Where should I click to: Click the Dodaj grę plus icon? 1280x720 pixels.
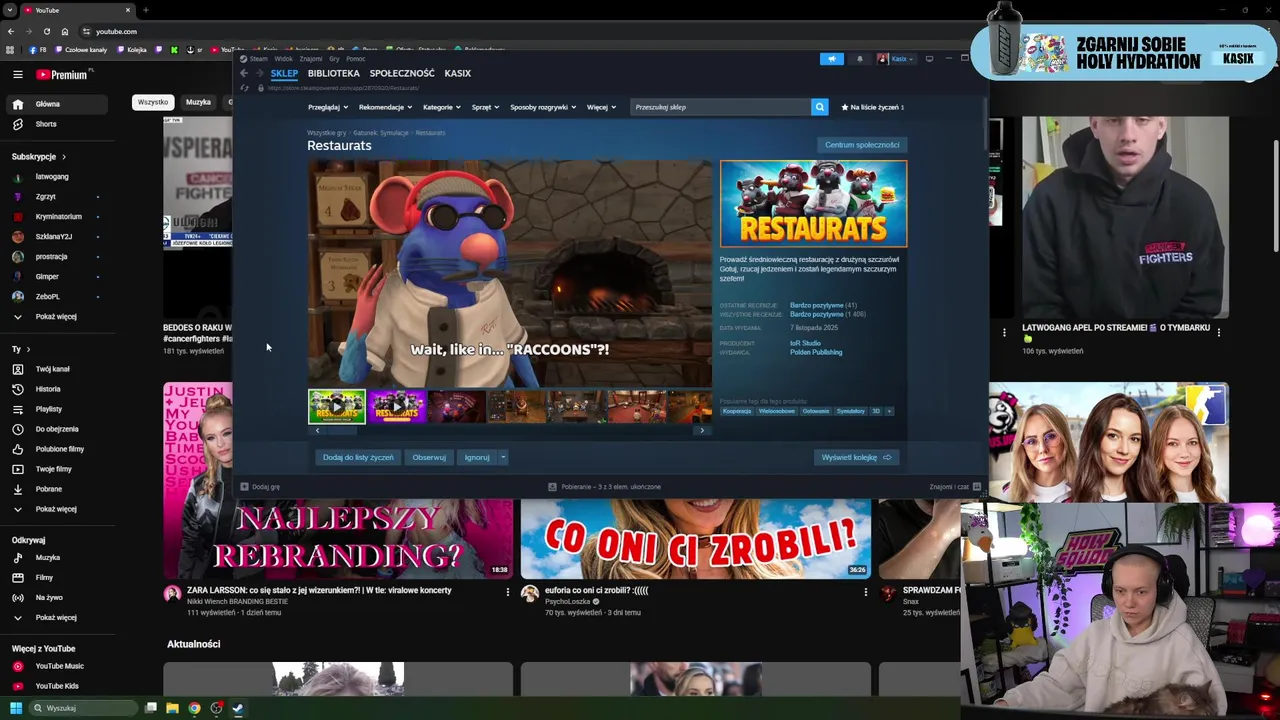[244, 487]
